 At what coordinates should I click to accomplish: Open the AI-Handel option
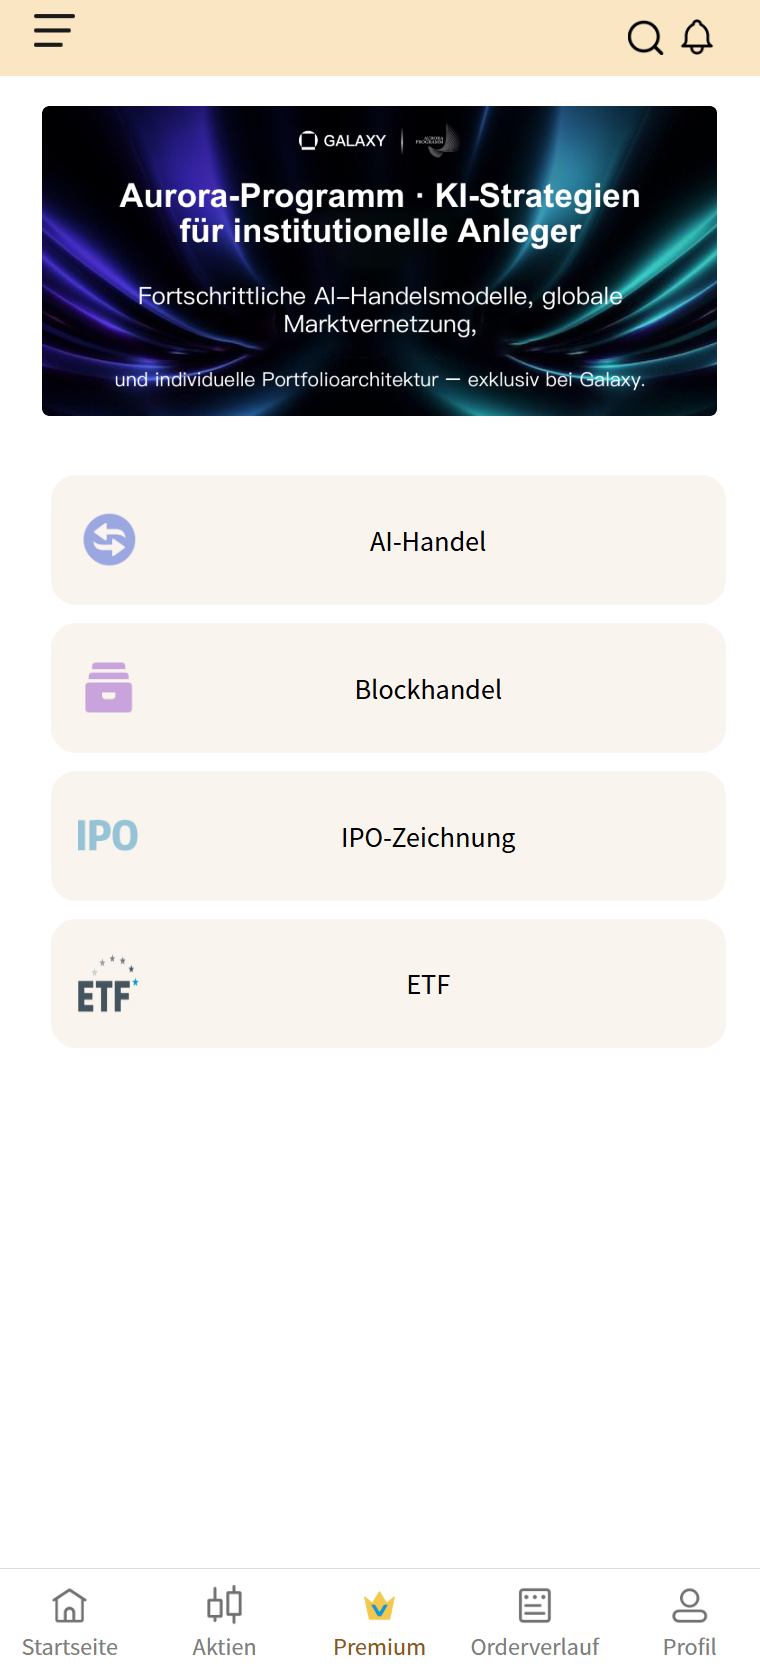click(x=428, y=542)
